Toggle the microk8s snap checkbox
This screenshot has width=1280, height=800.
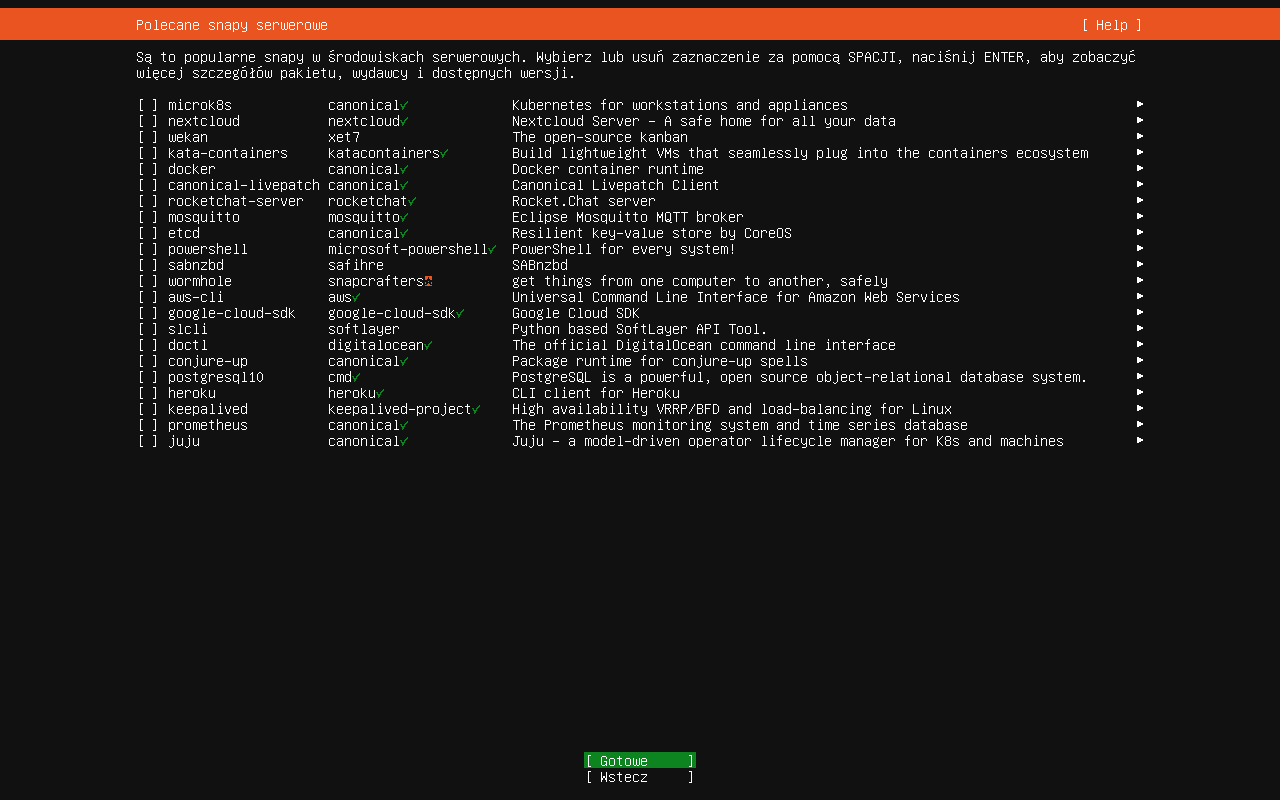(x=148, y=105)
